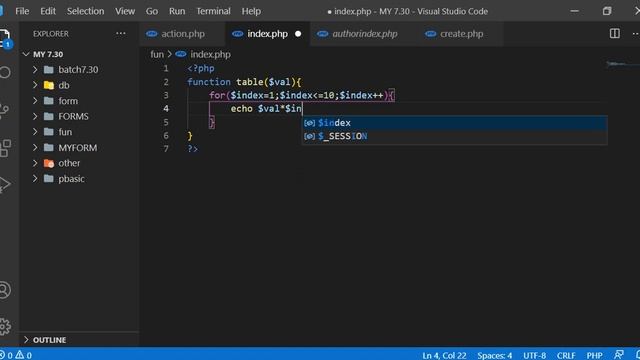The height and width of the screenshot is (360, 640).
Task: Expand the form folder chevron
Action: [x=35, y=100]
